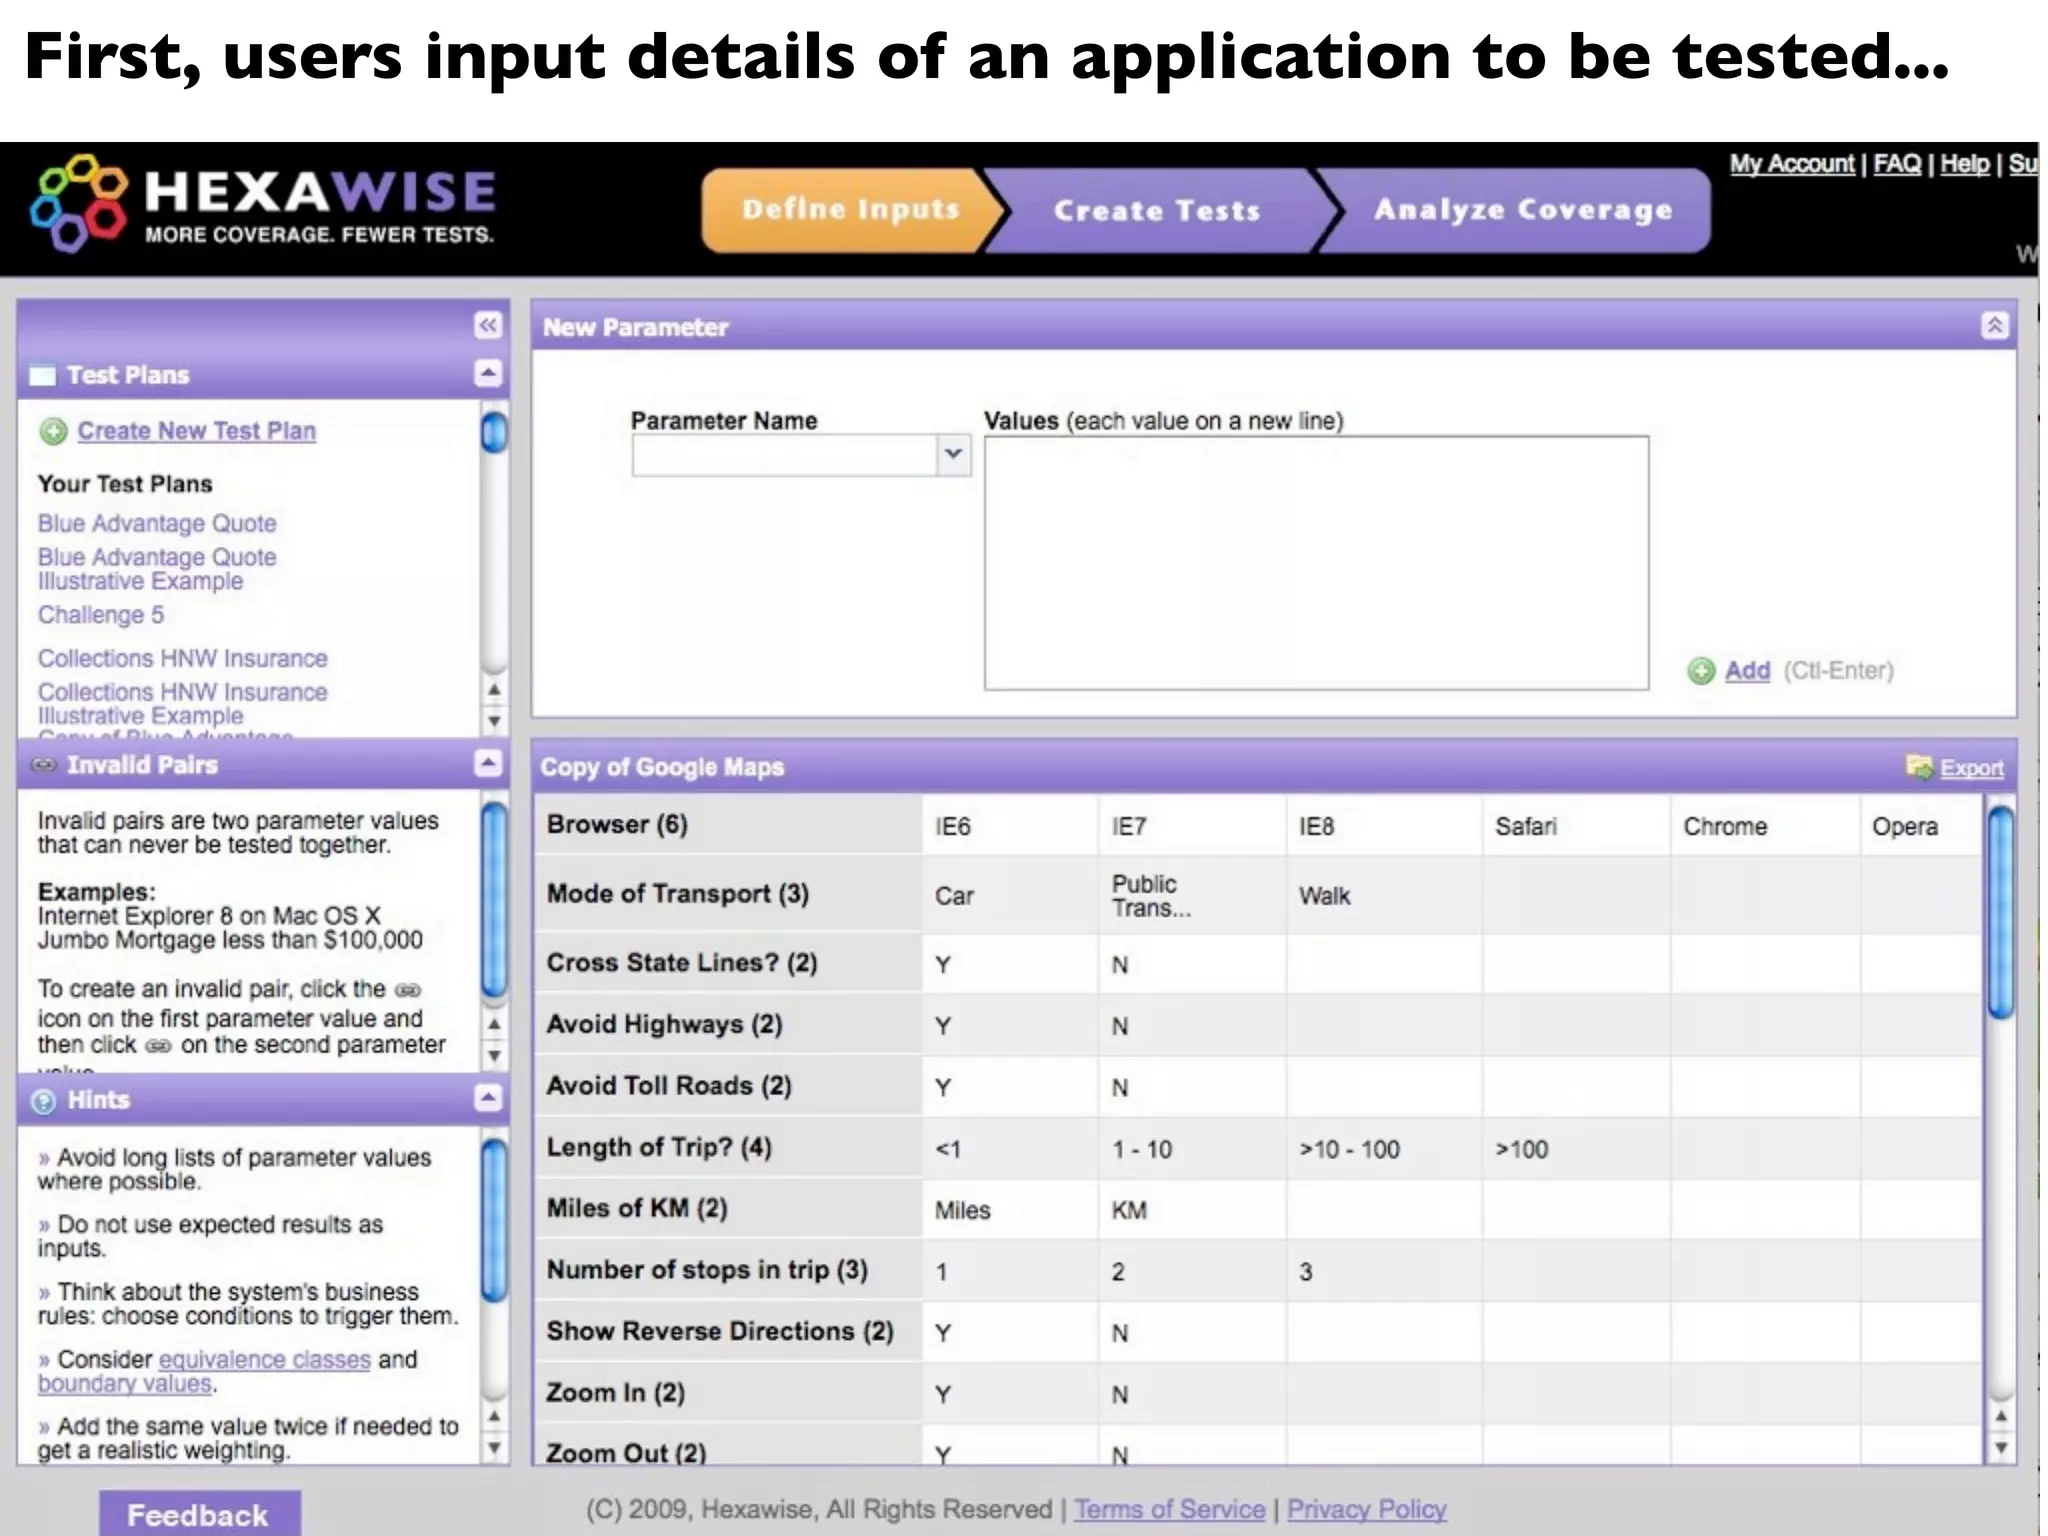This screenshot has height=1536, width=2048.
Task: Select the Cross State Lines? (2) parameter
Action: (x=728, y=963)
